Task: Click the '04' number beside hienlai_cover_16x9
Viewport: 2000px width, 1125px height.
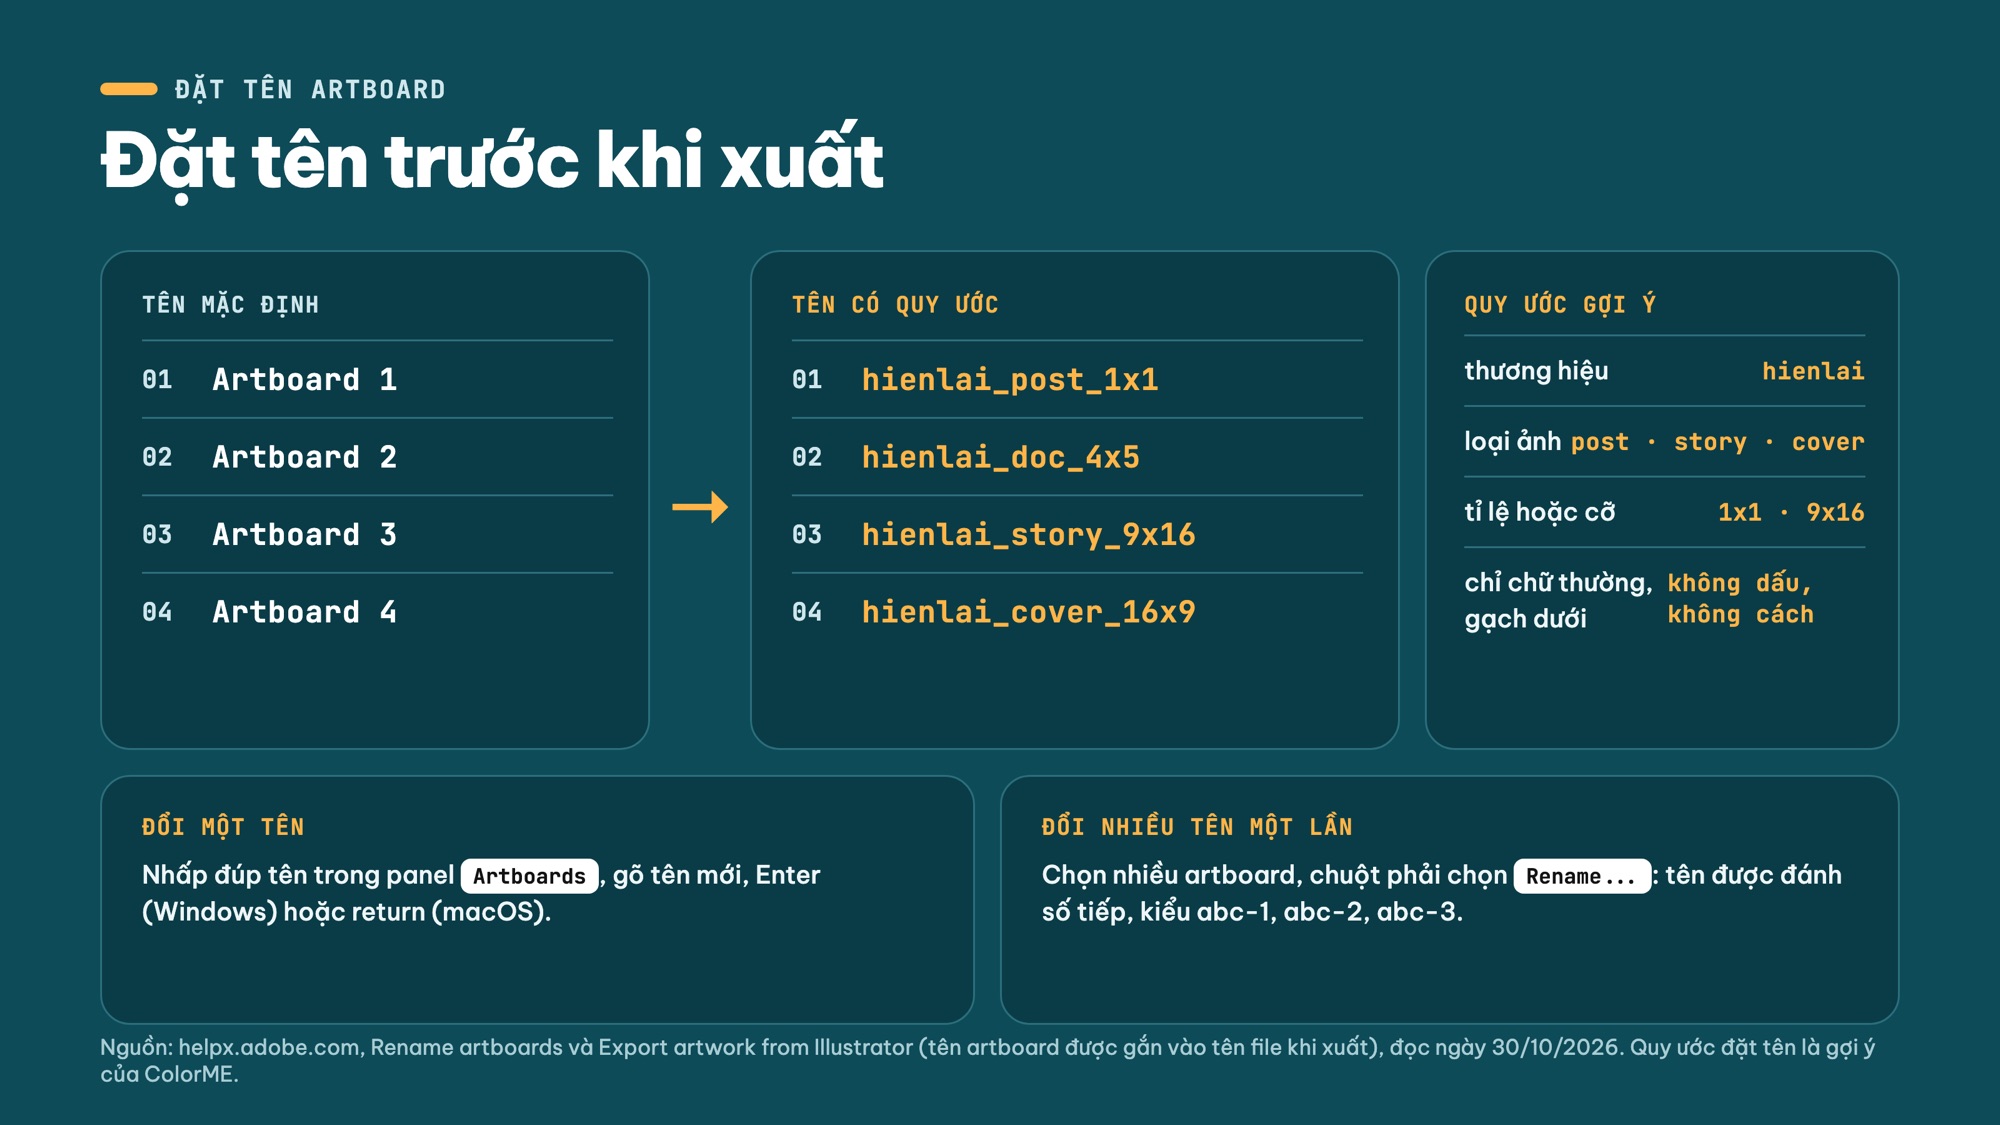Action: [807, 612]
